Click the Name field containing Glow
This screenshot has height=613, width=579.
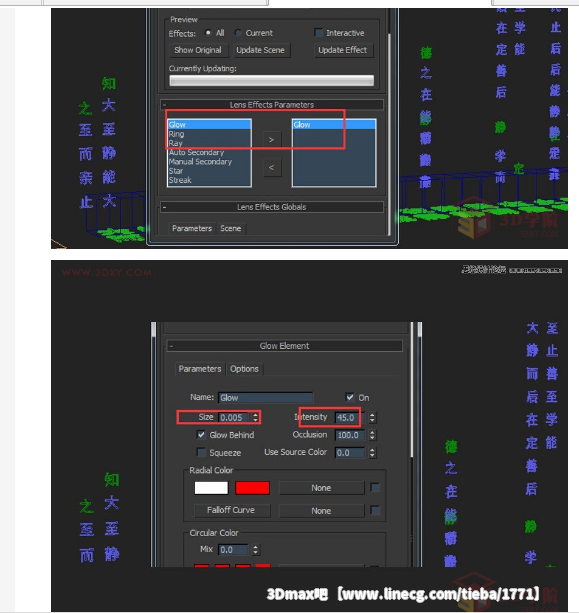265,398
